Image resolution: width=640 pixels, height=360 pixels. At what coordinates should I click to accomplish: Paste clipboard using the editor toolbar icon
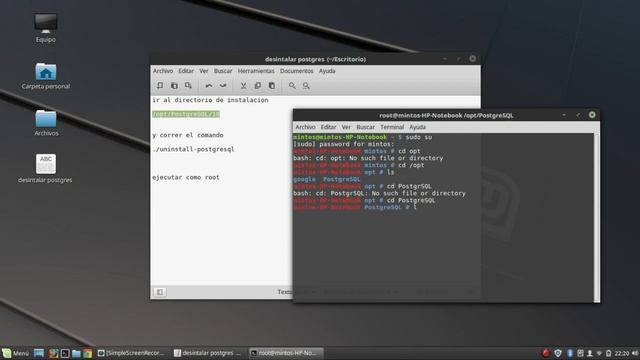[272, 85]
